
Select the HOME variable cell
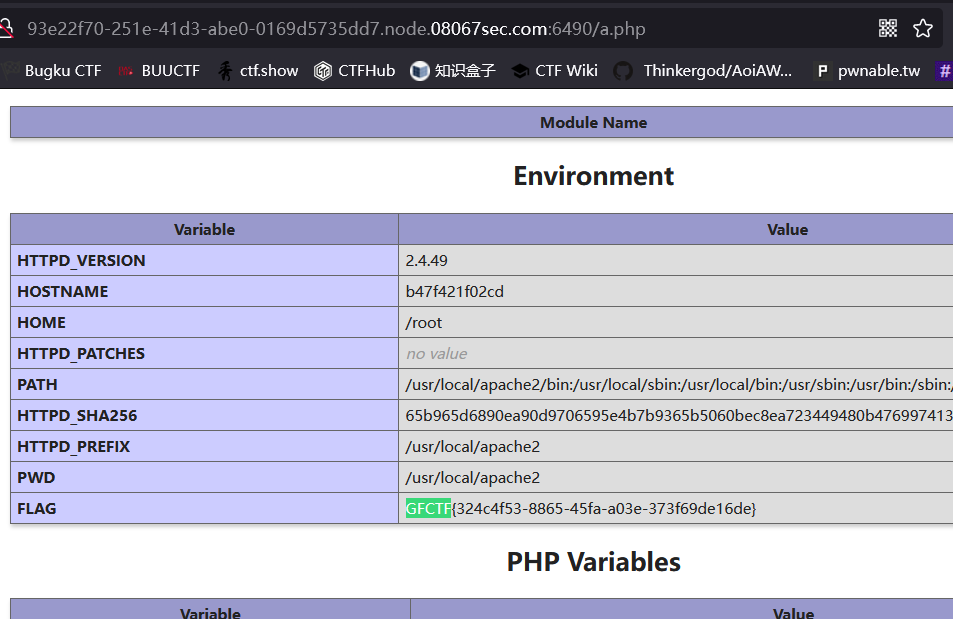point(204,322)
